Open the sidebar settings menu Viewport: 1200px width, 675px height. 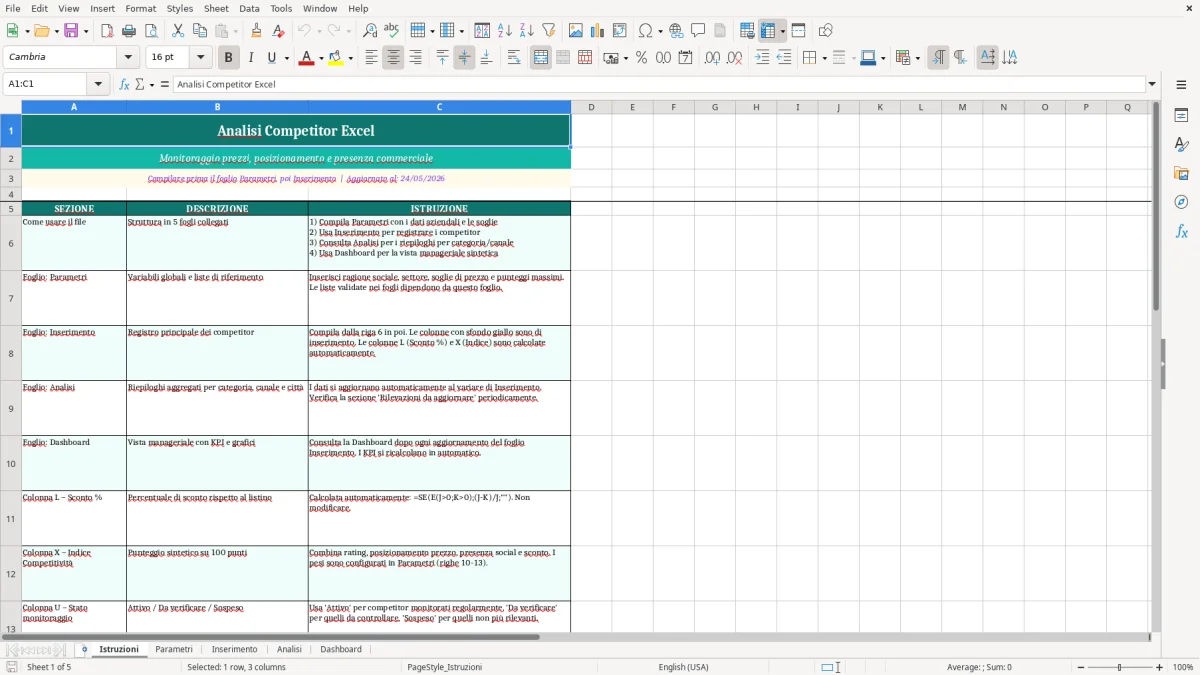(x=1181, y=84)
